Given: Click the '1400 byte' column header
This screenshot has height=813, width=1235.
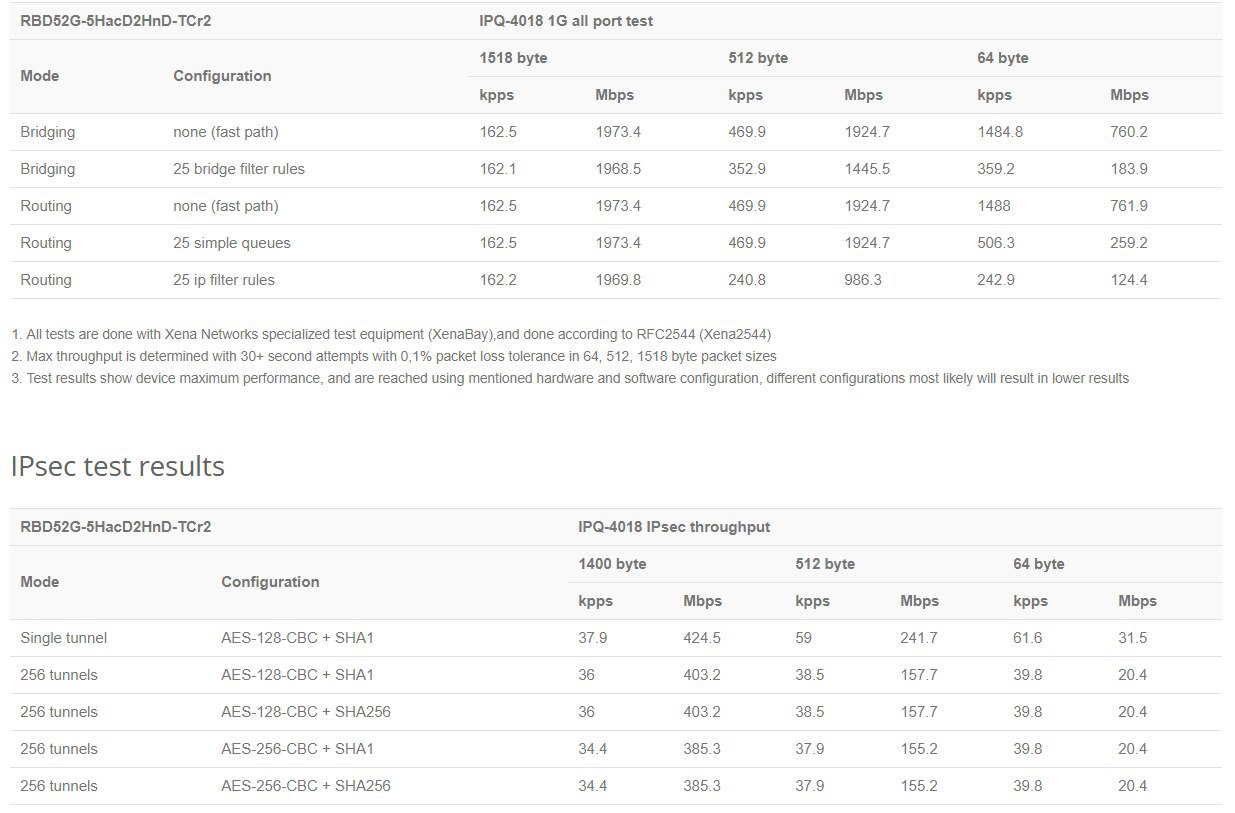Looking at the screenshot, I should [x=612, y=564].
